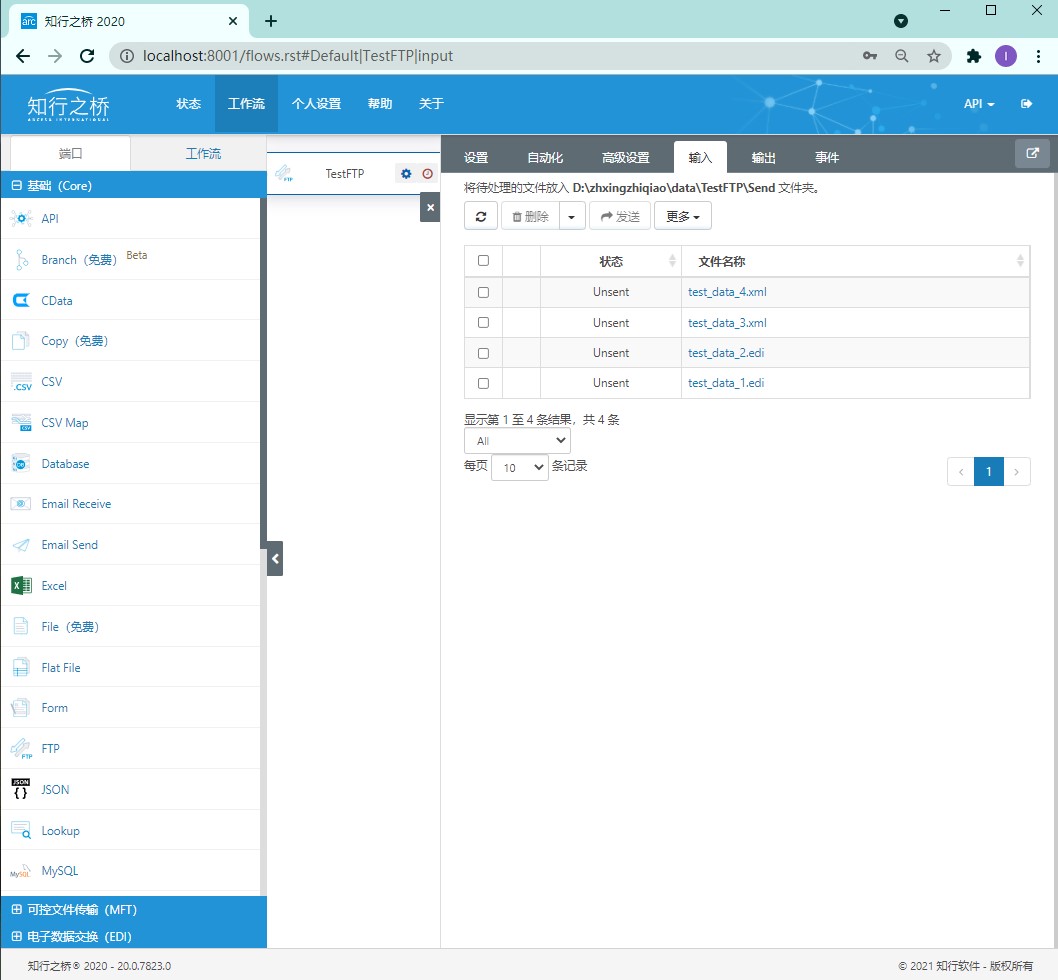This screenshot has width=1058, height=980.
Task: Open the 更多 dropdown menu
Action: [x=683, y=217]
